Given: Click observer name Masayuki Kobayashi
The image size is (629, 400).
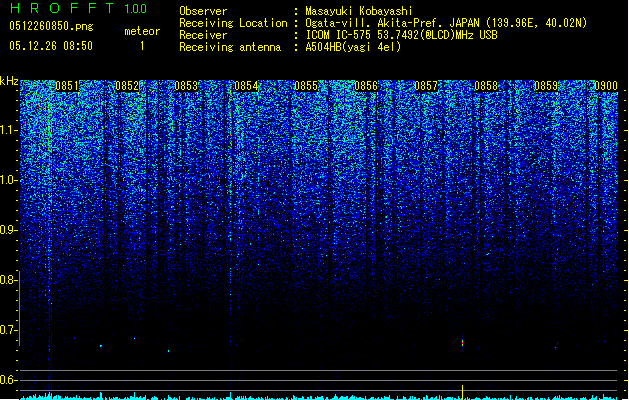Looking at the screenshot, I should click(x=359, y=11).
